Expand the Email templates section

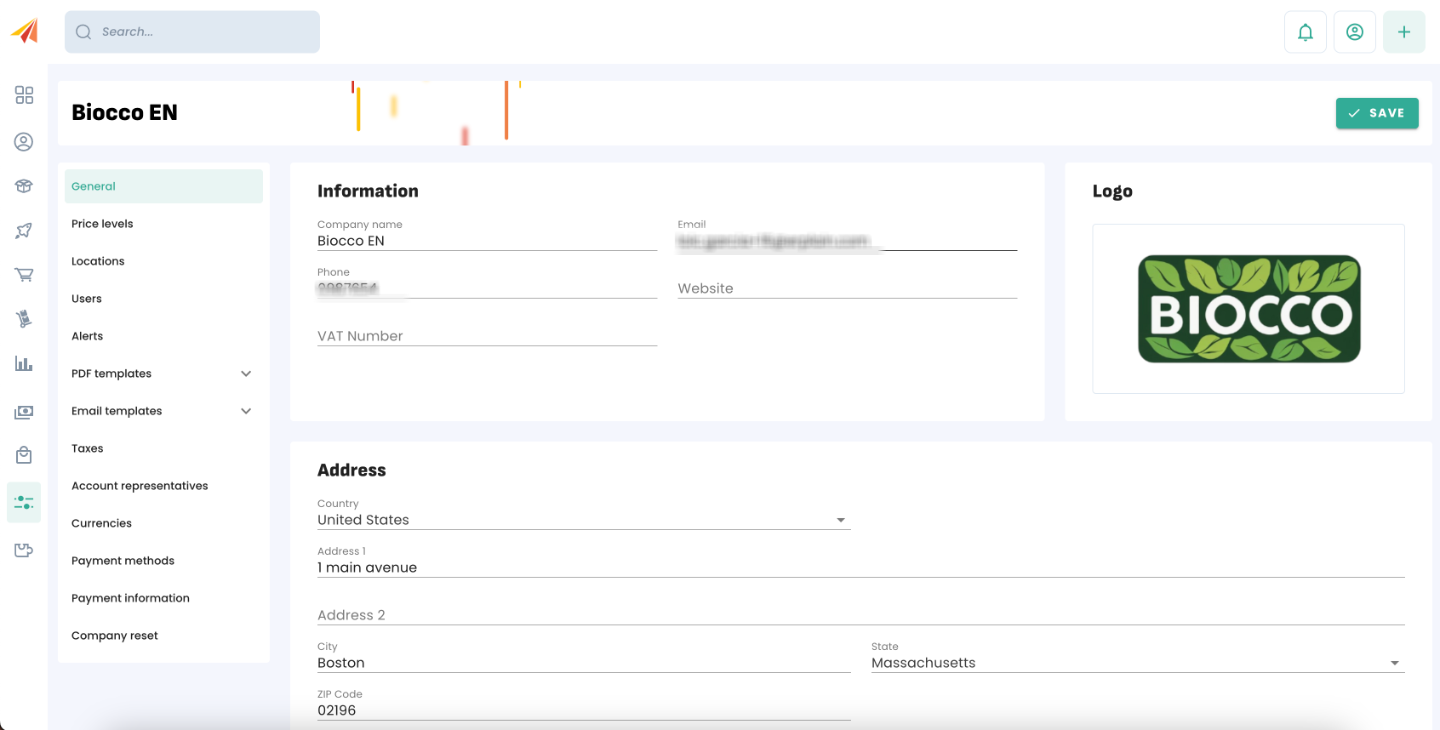[x=164, y=411]
